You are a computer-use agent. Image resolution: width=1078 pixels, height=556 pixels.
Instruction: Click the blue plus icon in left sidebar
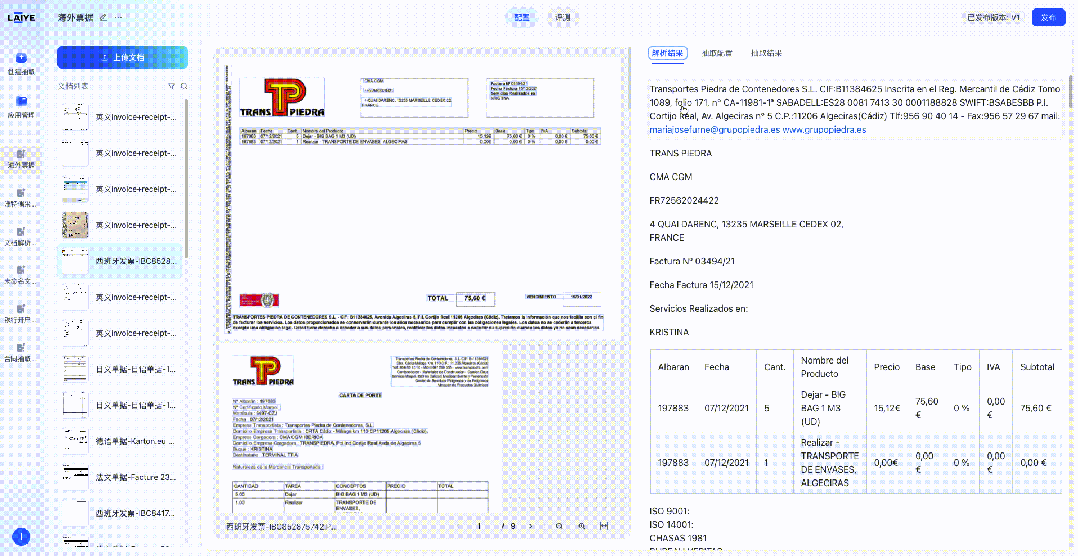[21, 58]
